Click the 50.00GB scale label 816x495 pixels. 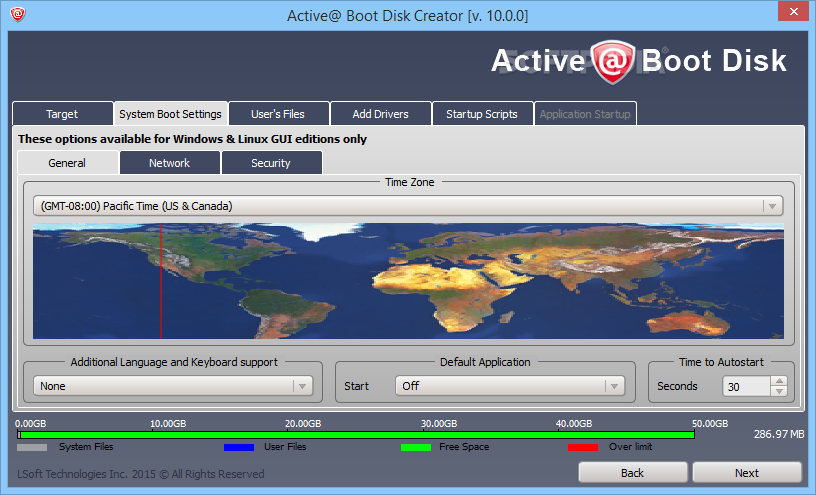click(710, 424)
